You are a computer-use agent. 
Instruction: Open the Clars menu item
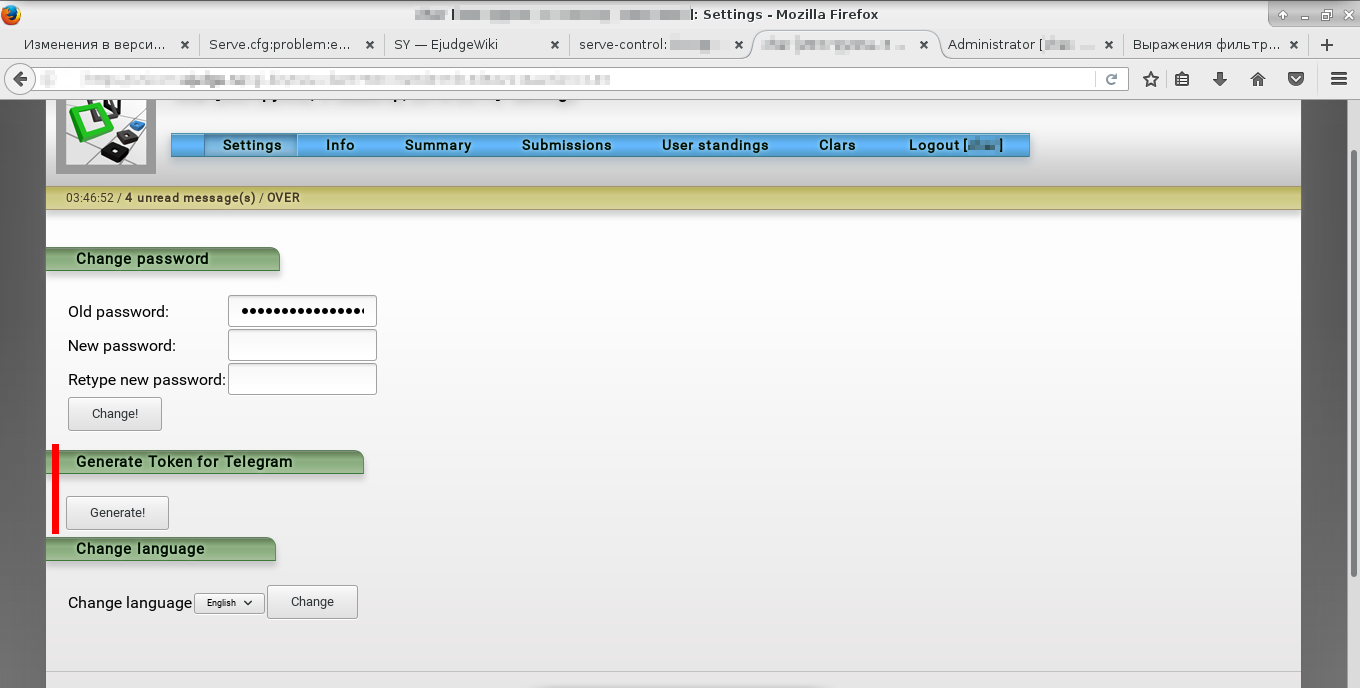837,145
